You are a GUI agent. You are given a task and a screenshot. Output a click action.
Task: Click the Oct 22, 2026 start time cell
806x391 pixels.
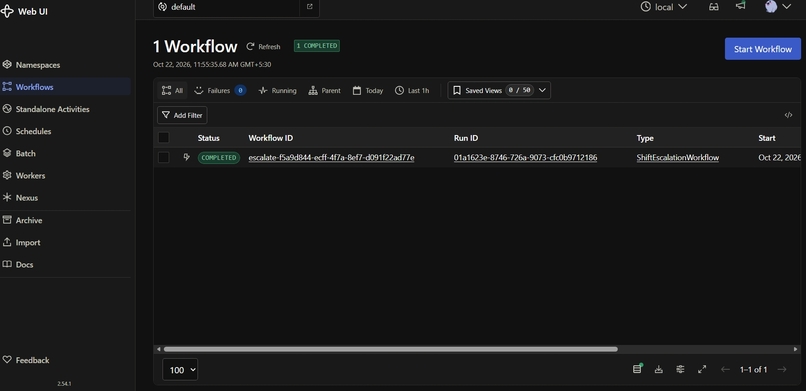779,158
